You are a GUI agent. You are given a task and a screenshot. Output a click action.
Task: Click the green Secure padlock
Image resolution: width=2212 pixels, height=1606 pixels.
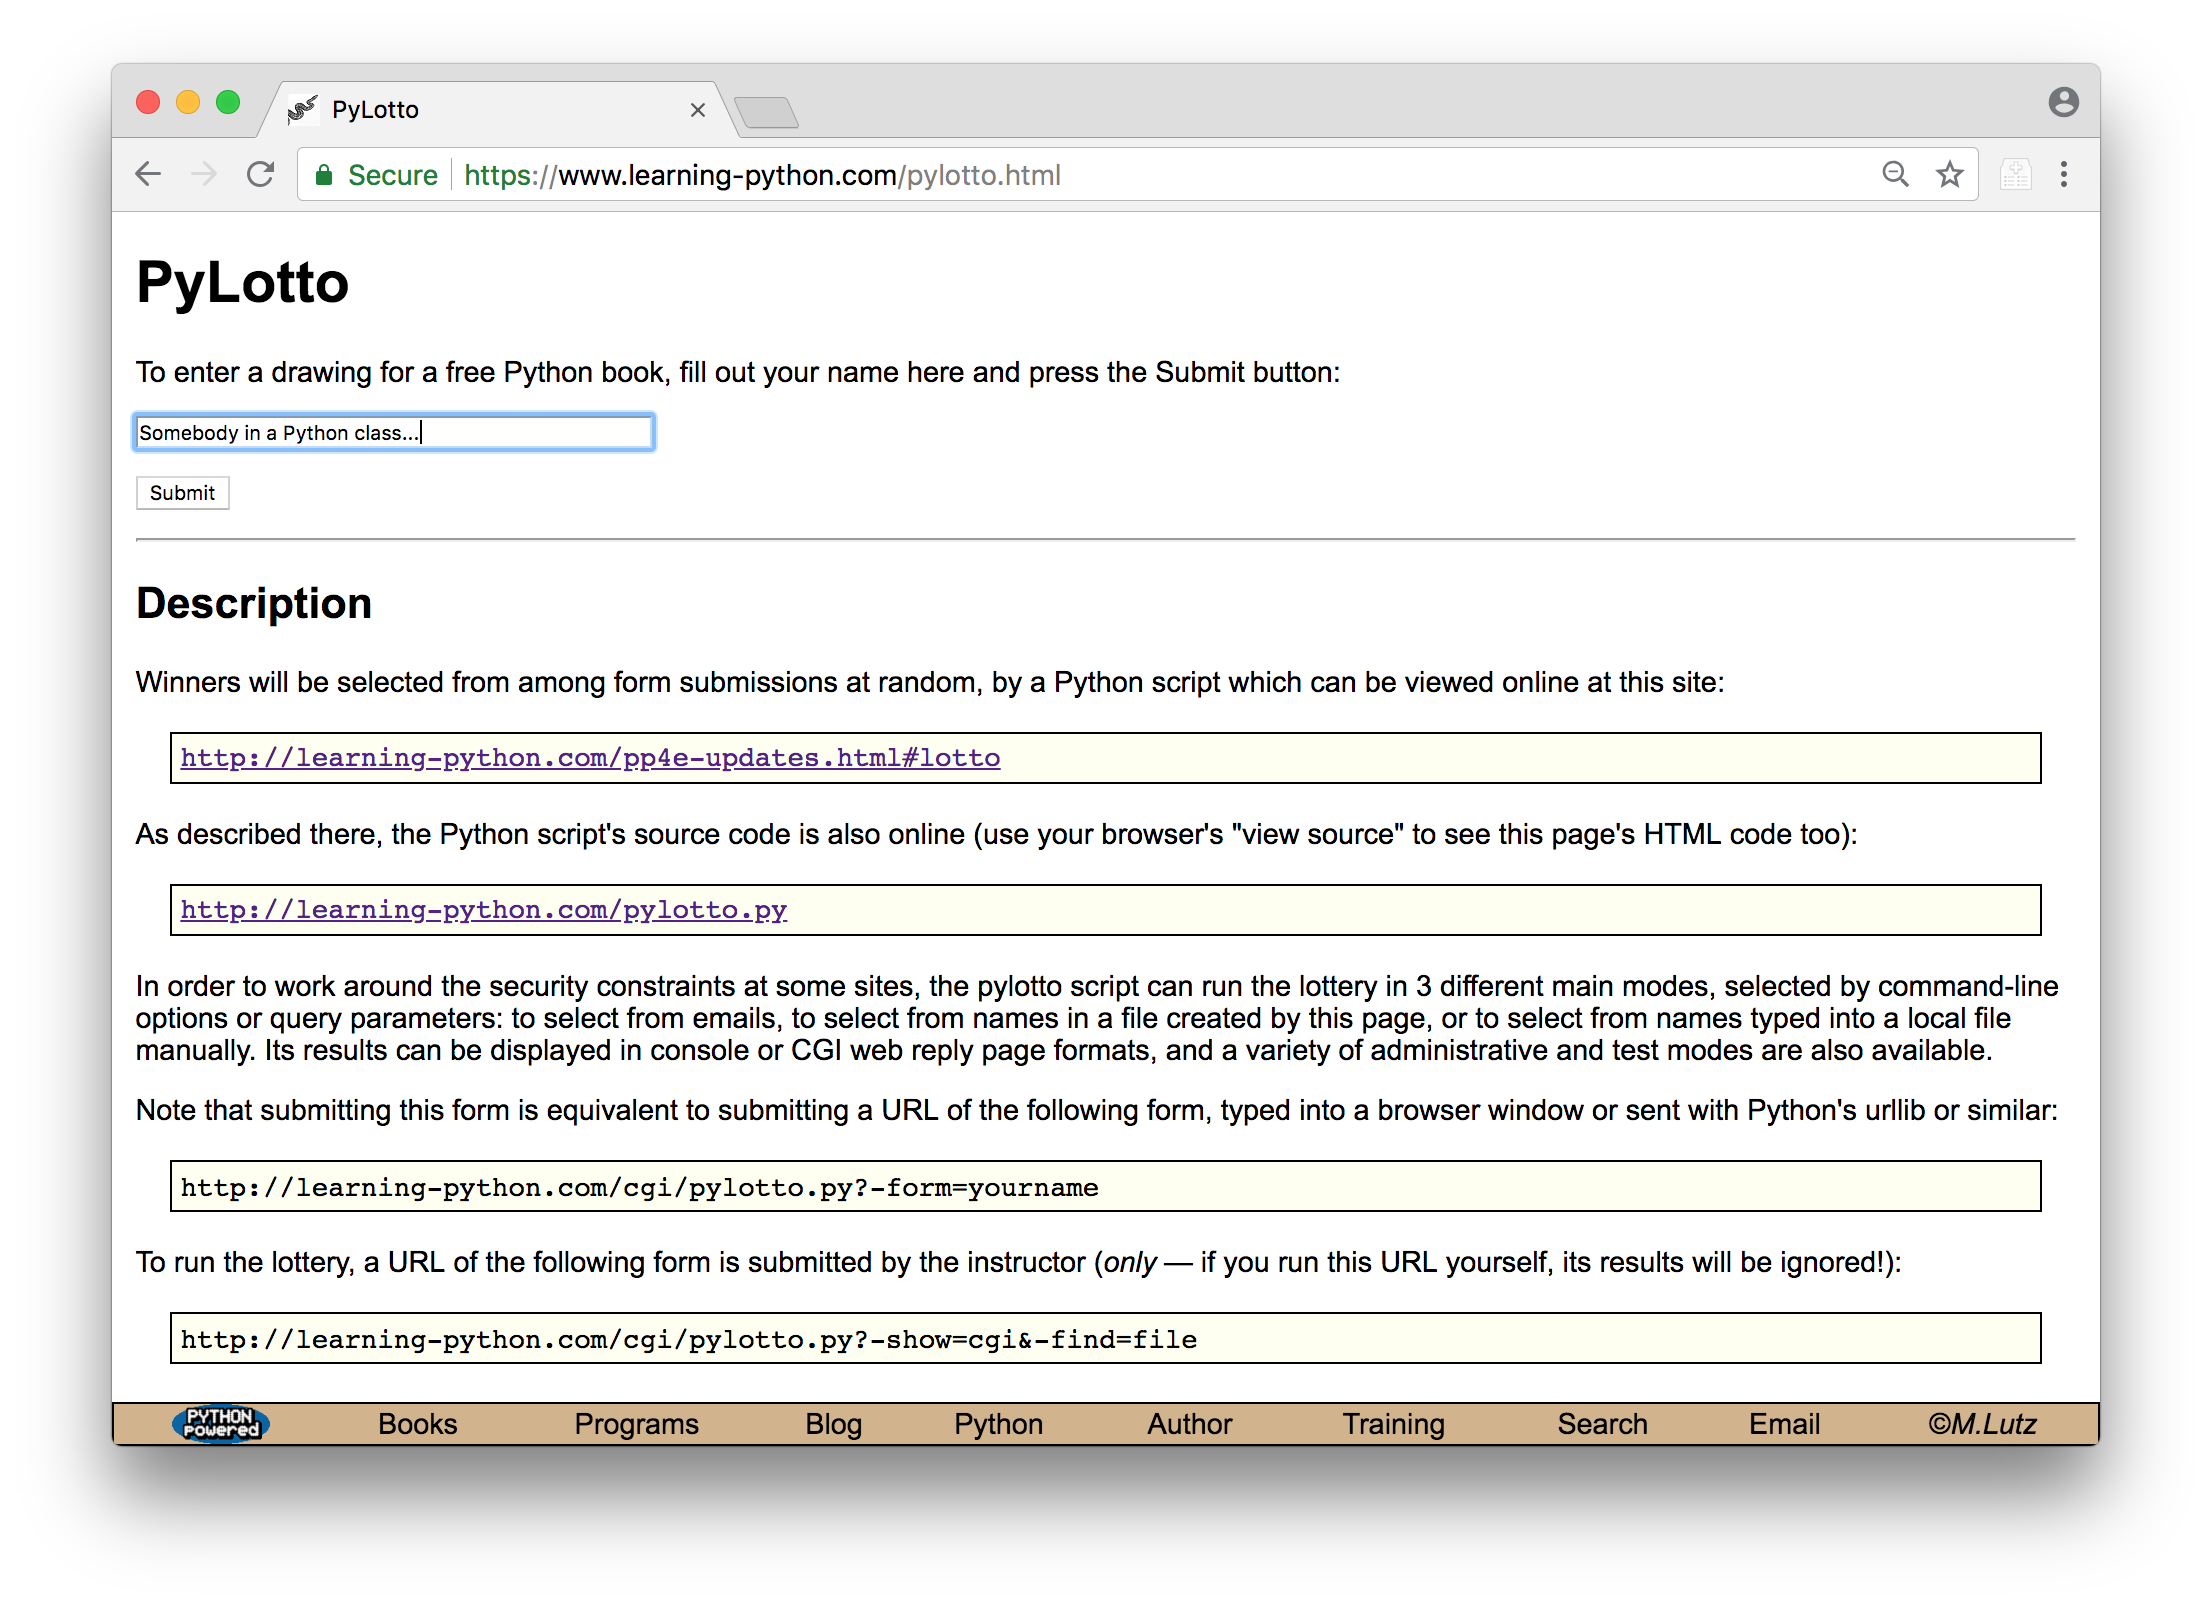[324, 175]
